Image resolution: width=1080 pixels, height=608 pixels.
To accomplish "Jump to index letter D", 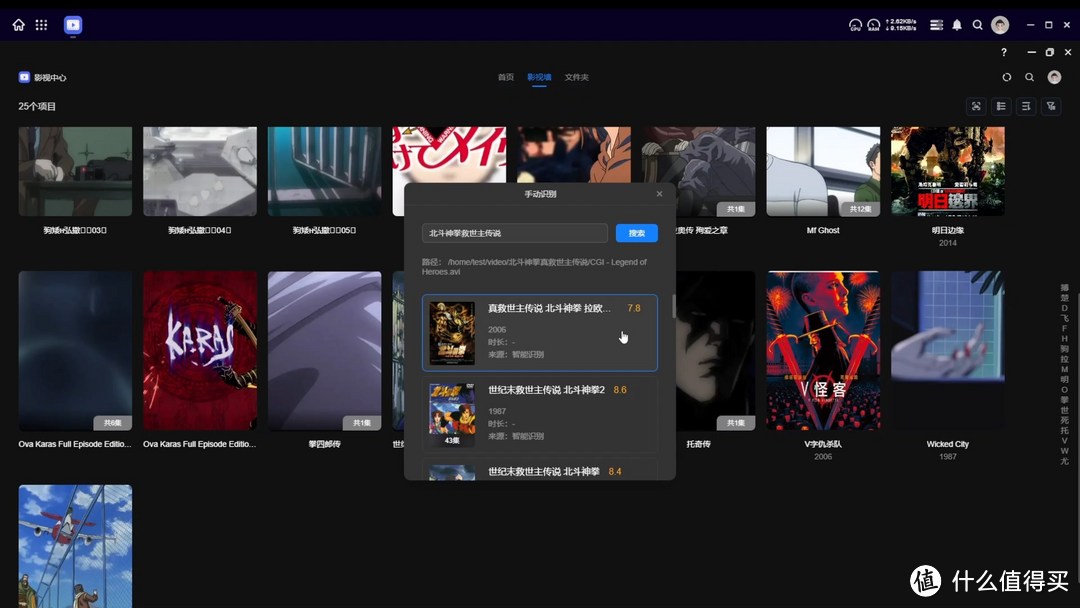I will pos(1064,308).
